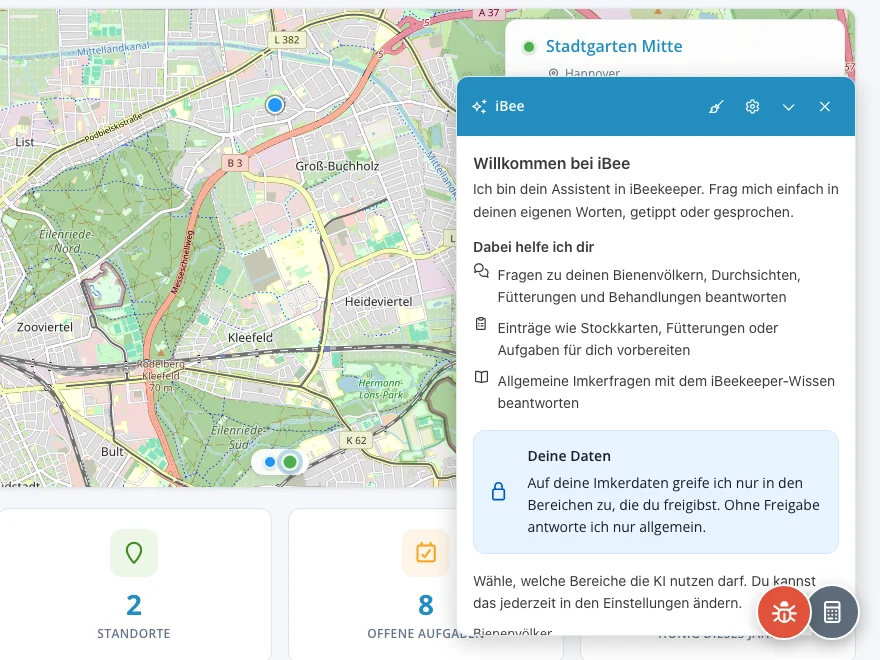Screen dimensions: 880x660
Task: Click the 'List' district label on map
Action: coord(25,142)
